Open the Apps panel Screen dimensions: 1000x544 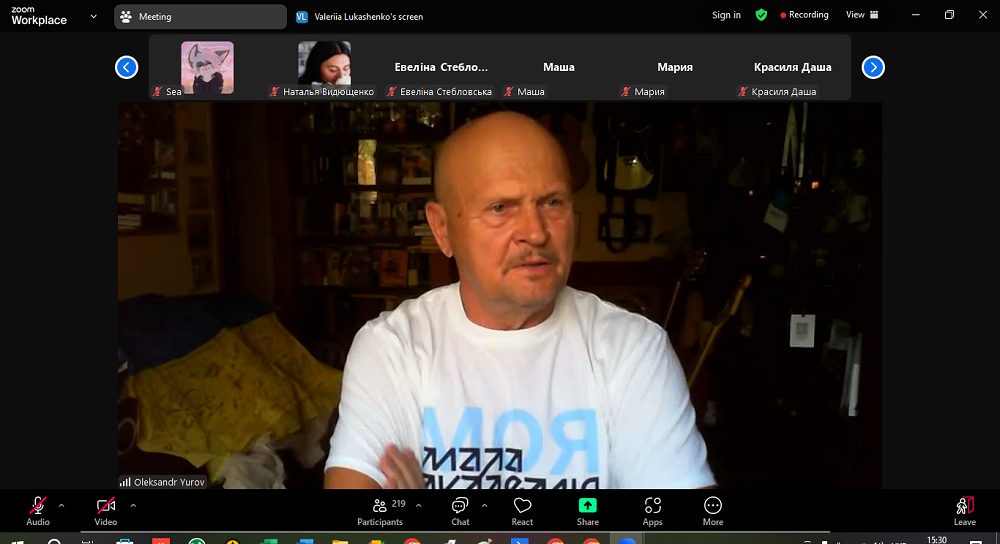click(652, 511)
